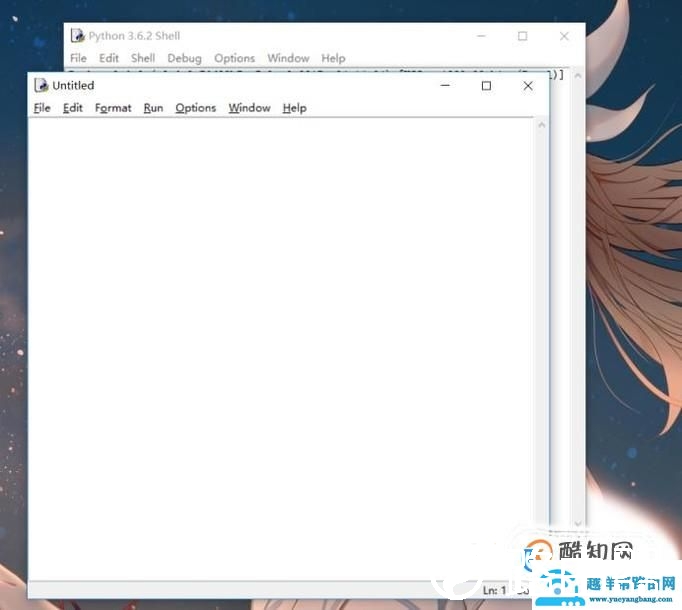Minimize the Untitled editor window
The width and height of the screenshot is (682, 610).
[x=445, y=86]
